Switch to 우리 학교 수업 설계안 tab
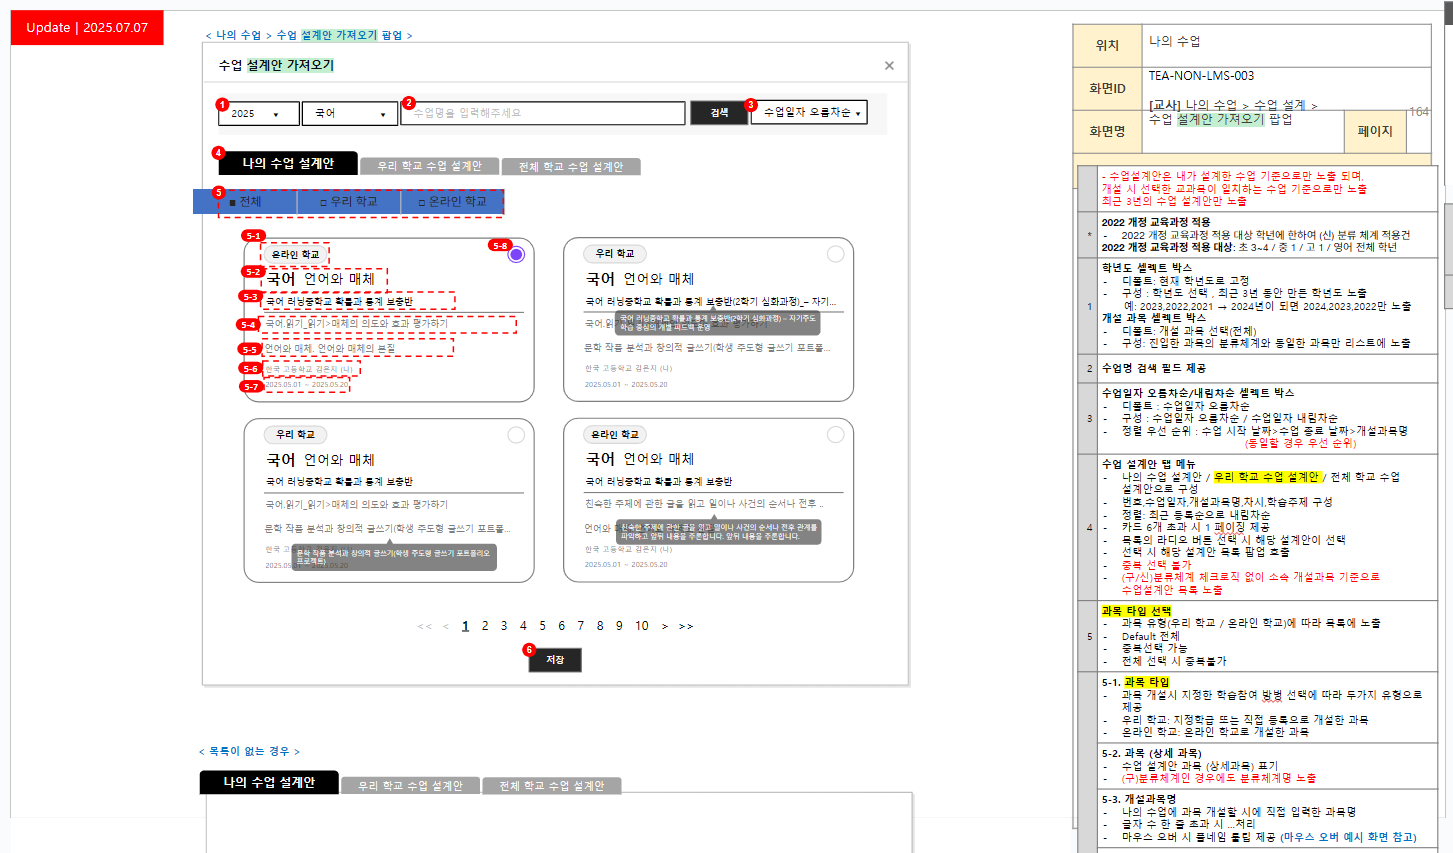1453x853 pixels. pos(429,166)
